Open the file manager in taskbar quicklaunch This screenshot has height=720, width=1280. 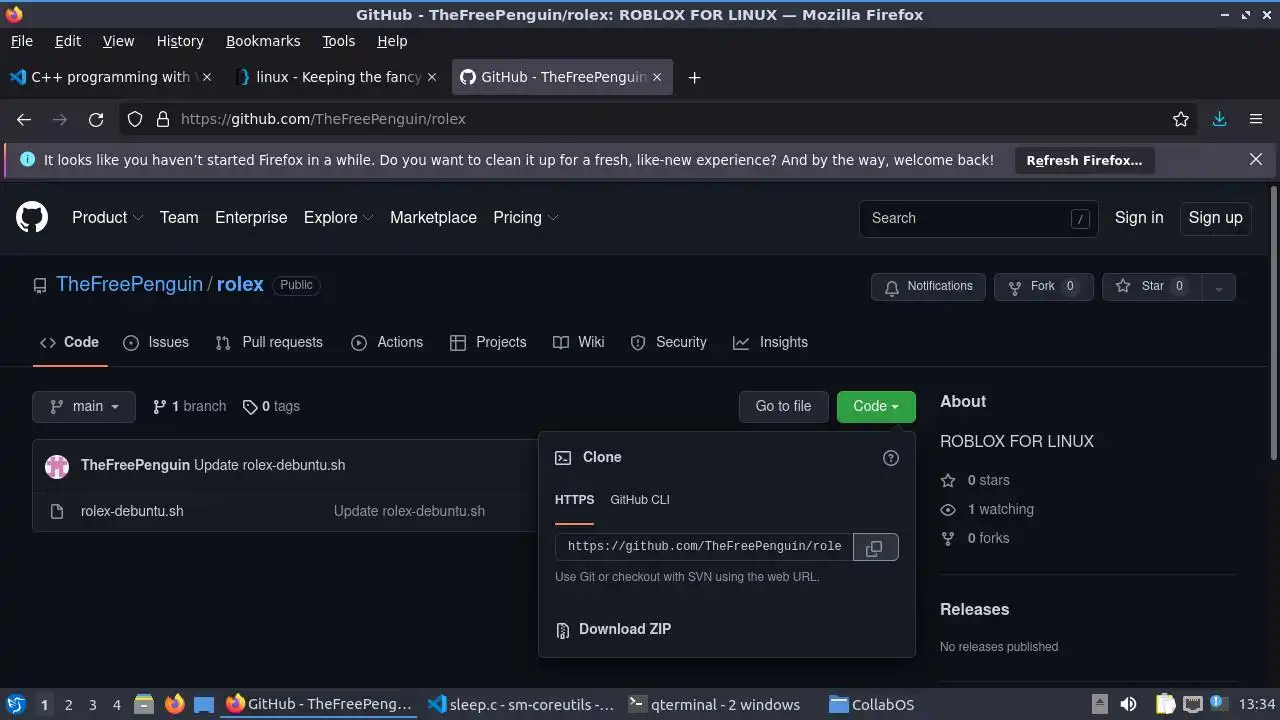tap(144, 705)
